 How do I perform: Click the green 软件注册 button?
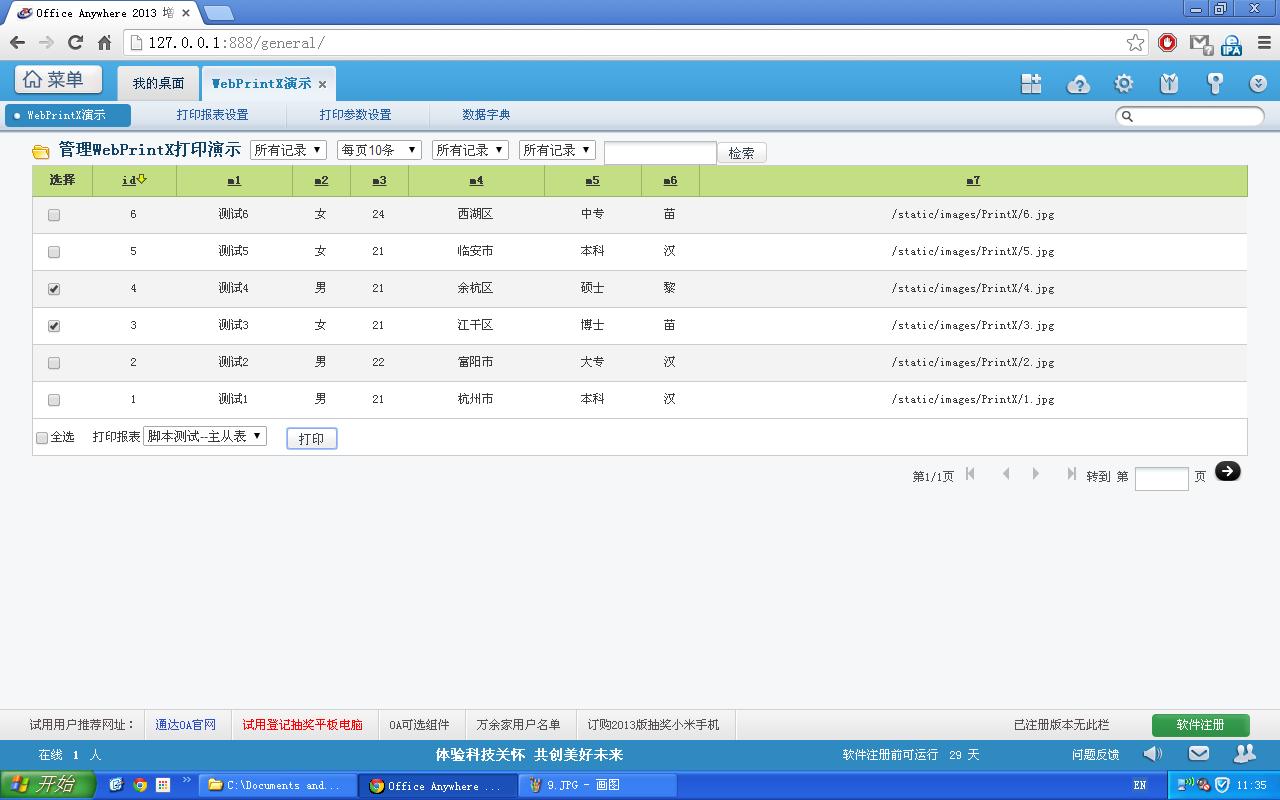click(1201, 725)
